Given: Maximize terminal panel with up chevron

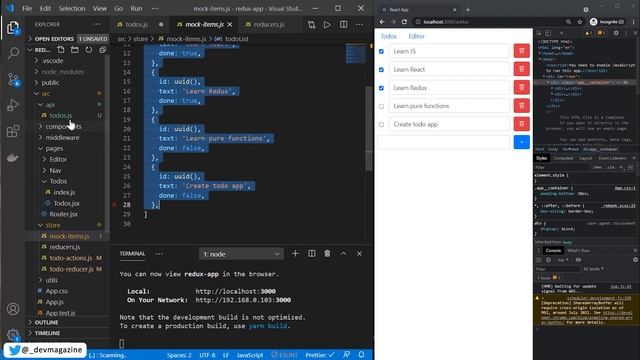Looking at the screenshot, I should [343, 253].
